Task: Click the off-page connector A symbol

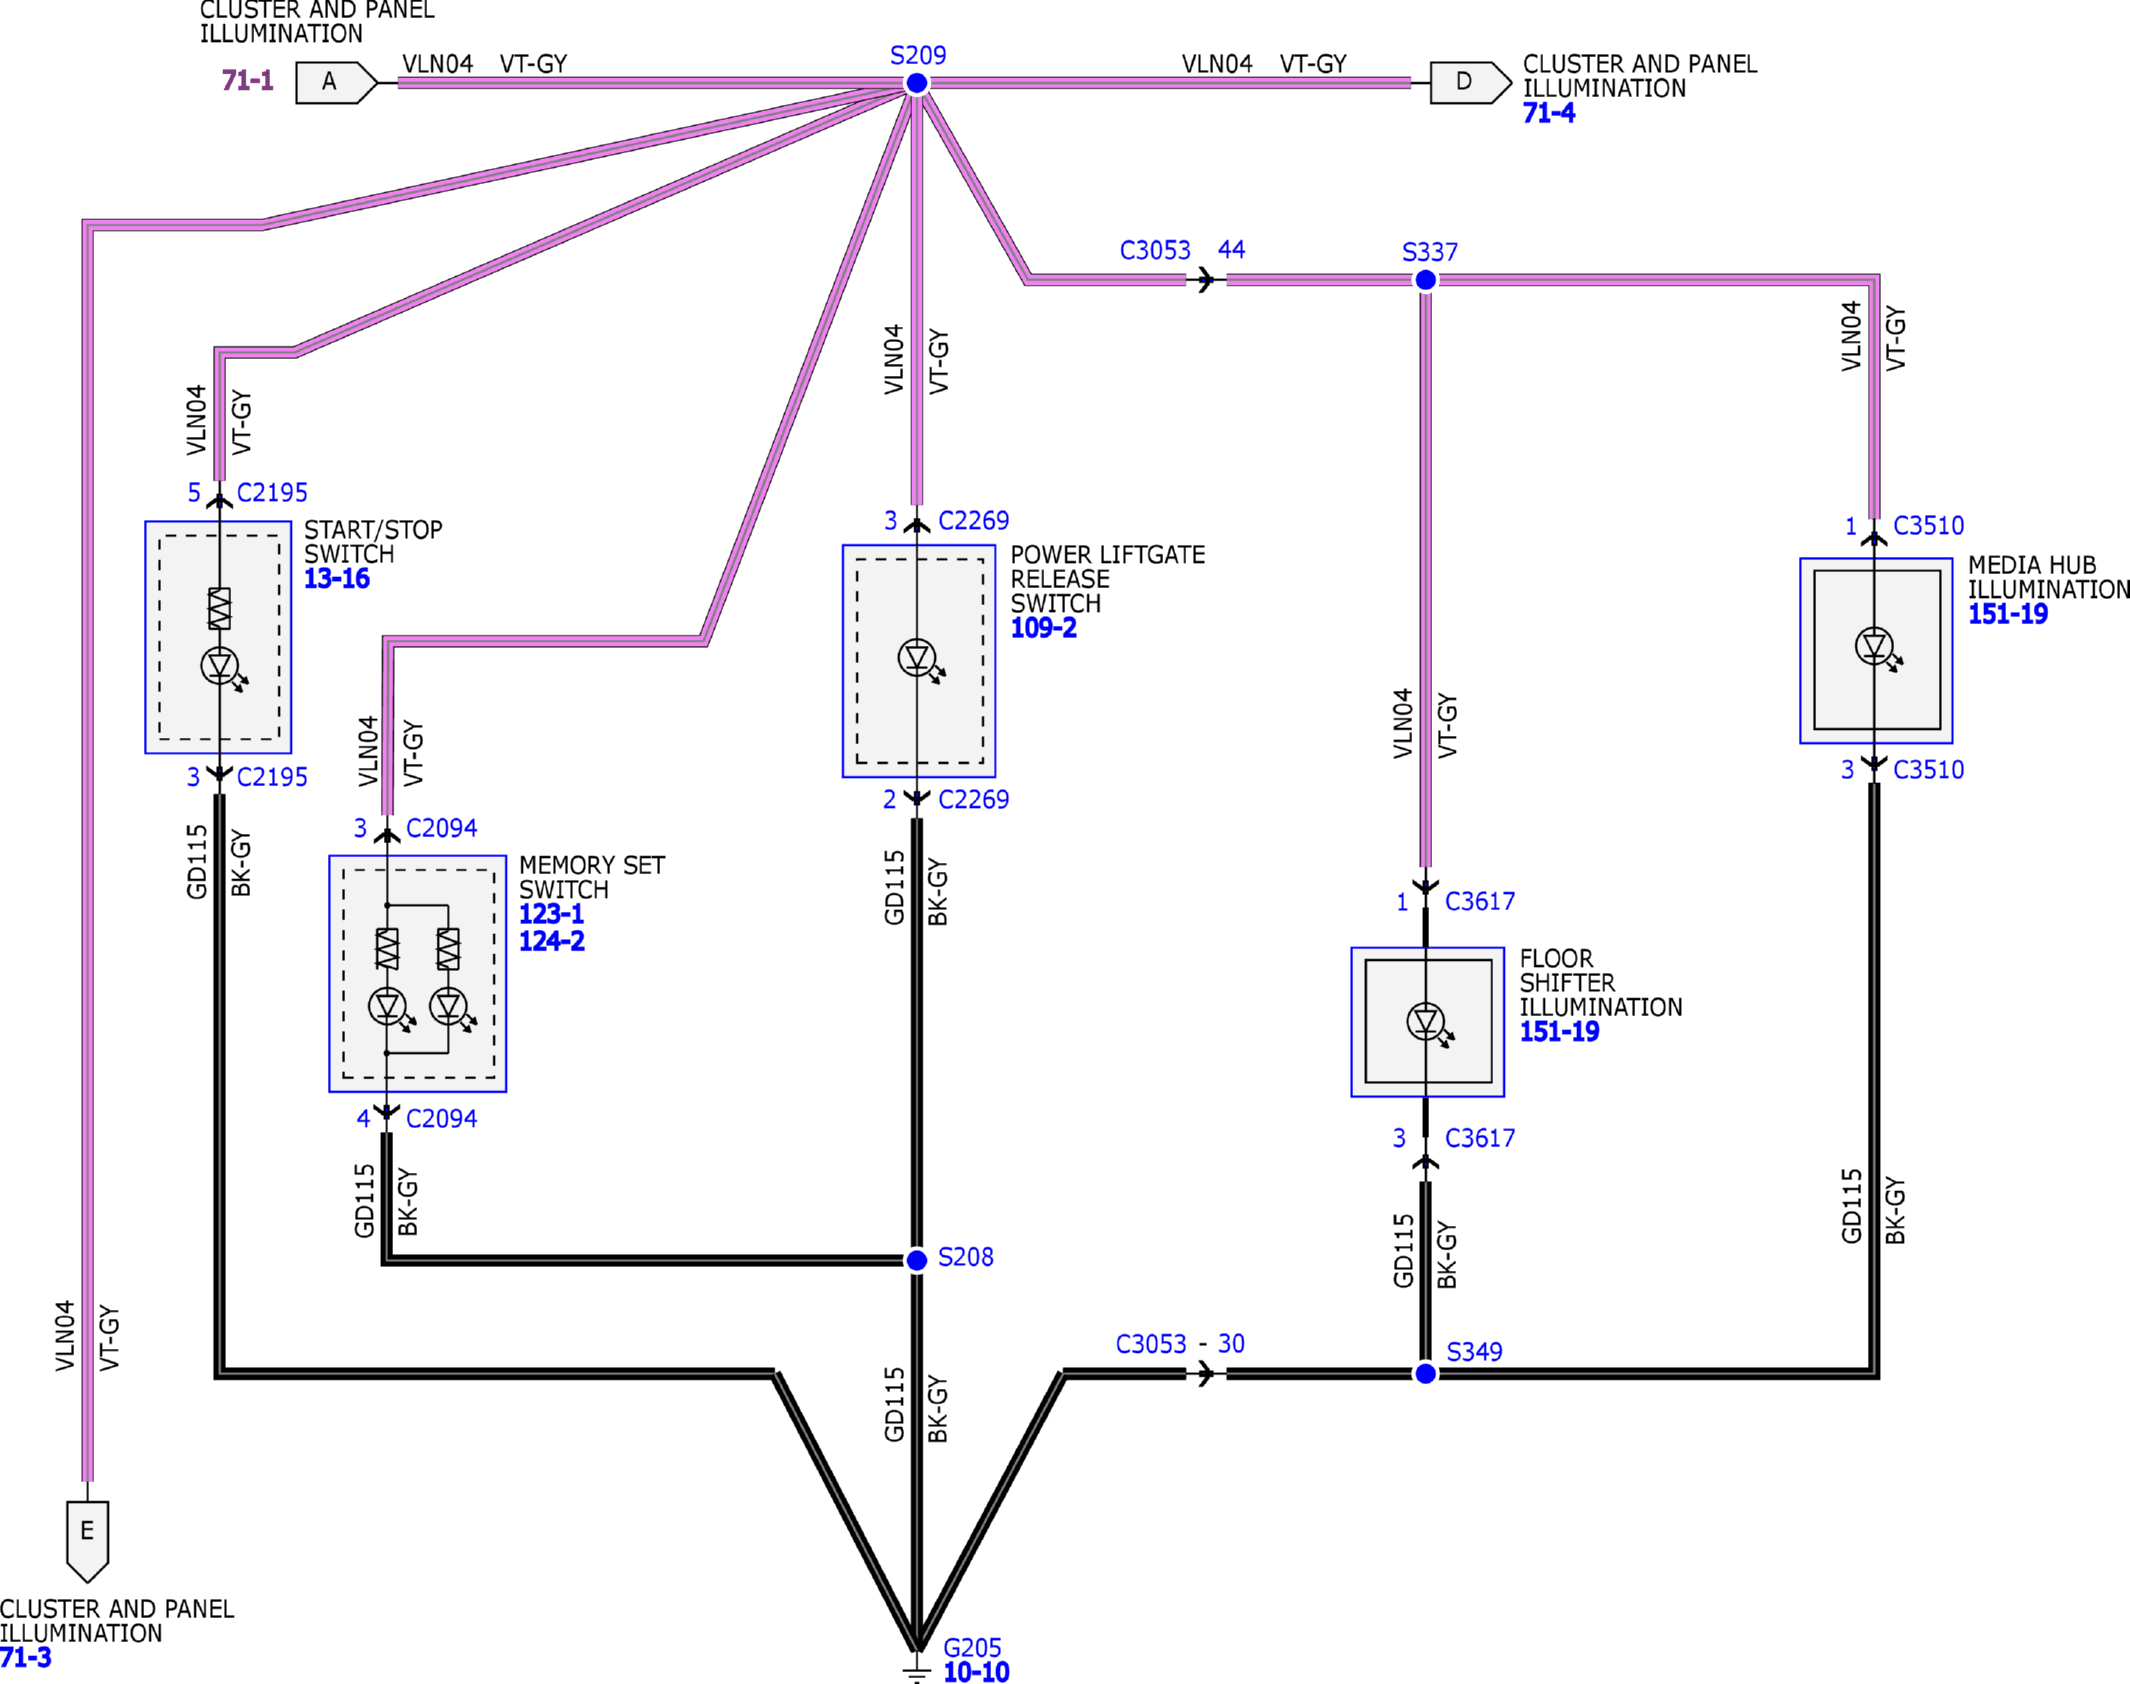Action: [337, 82]
